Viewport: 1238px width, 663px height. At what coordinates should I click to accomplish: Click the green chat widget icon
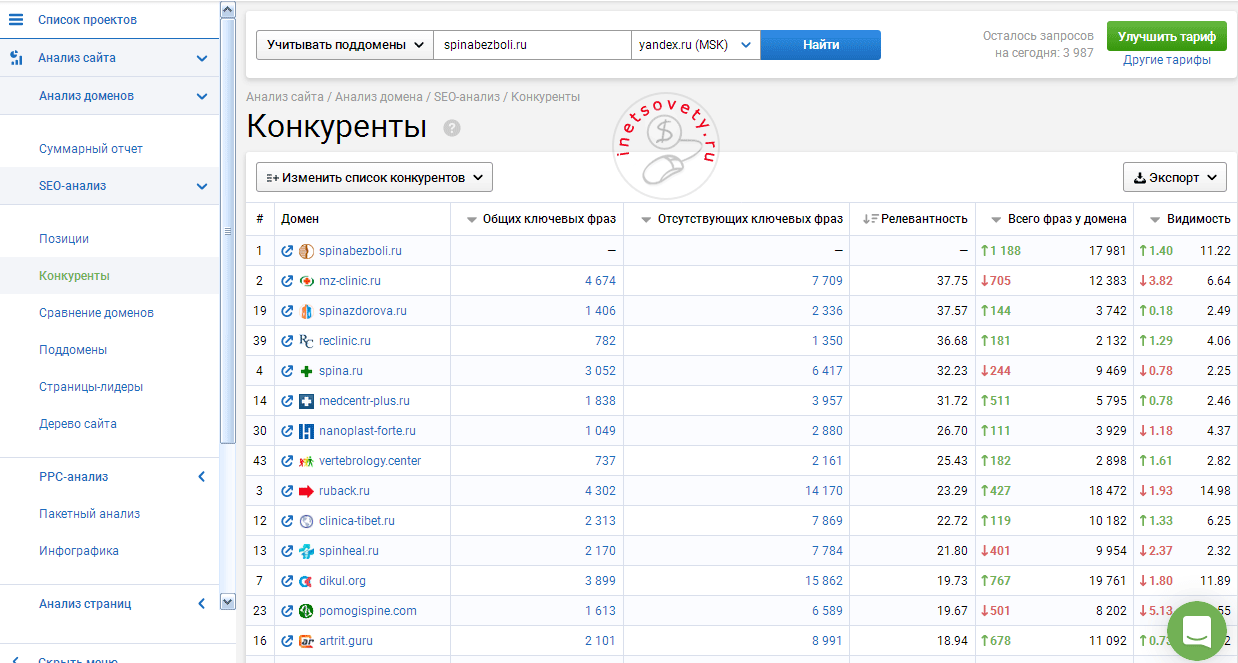(1196, 630)
